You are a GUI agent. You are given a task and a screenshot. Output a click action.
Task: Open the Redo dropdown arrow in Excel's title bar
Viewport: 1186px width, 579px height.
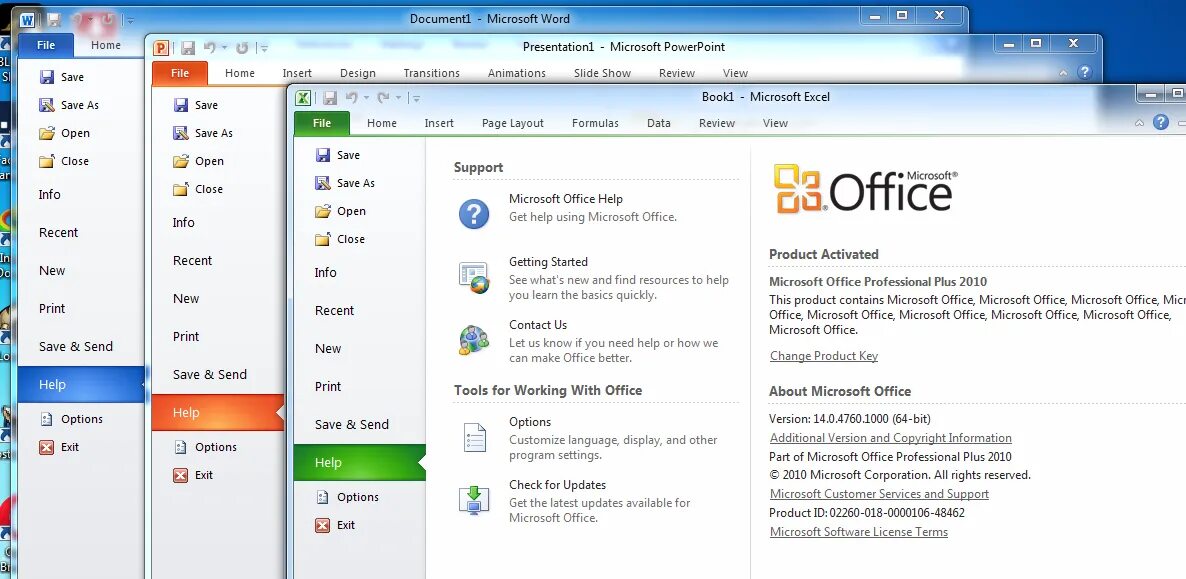coord(398,98)
